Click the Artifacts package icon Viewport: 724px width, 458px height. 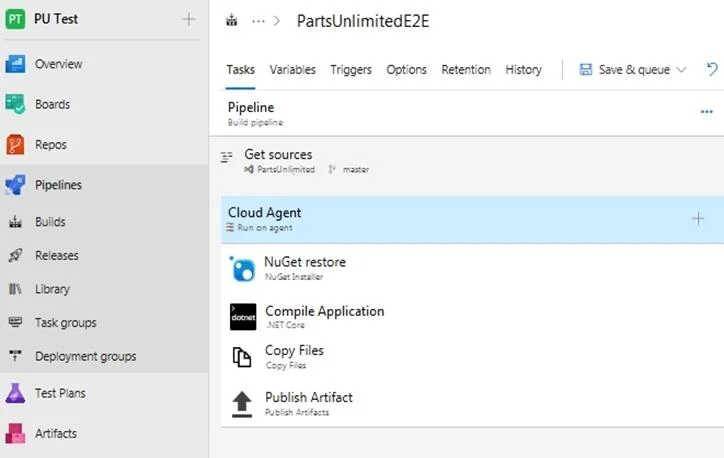(15, 434)
